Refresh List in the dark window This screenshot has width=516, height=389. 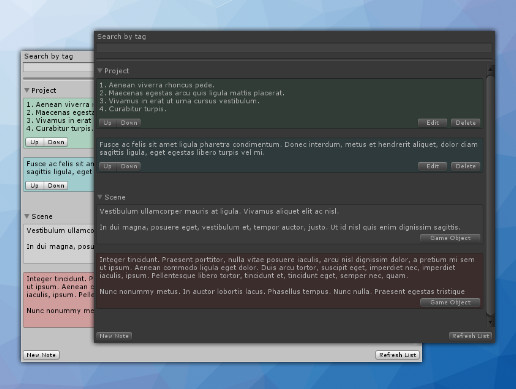(470, 336)
